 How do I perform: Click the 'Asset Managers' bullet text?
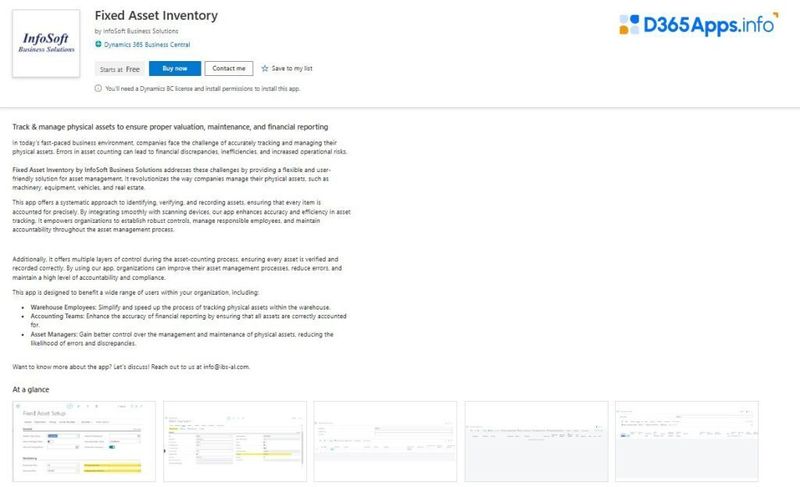coord(182,339)
